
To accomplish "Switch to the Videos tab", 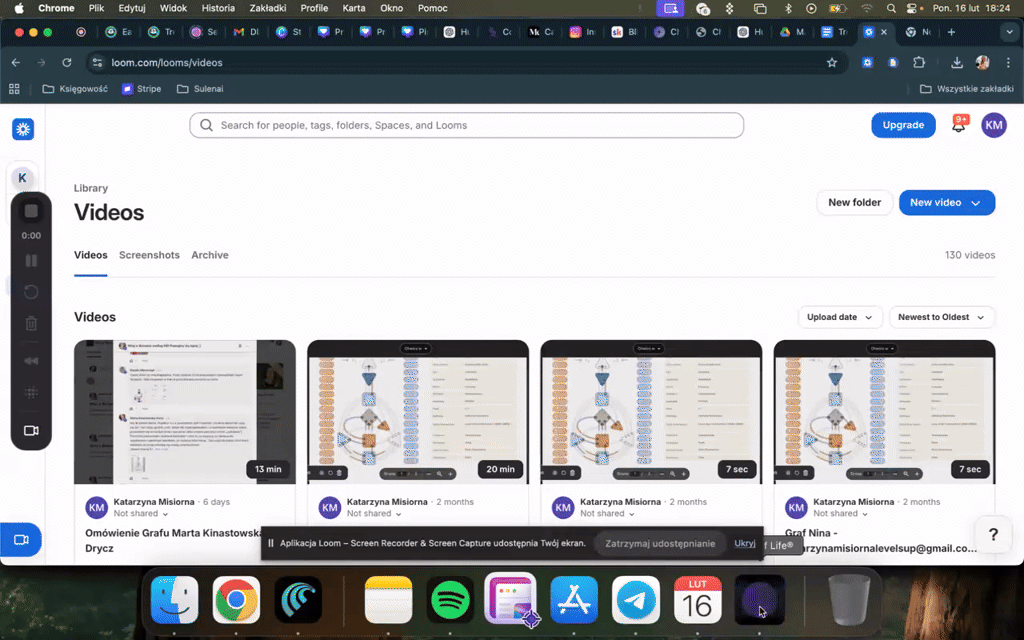I will (90, 255).
